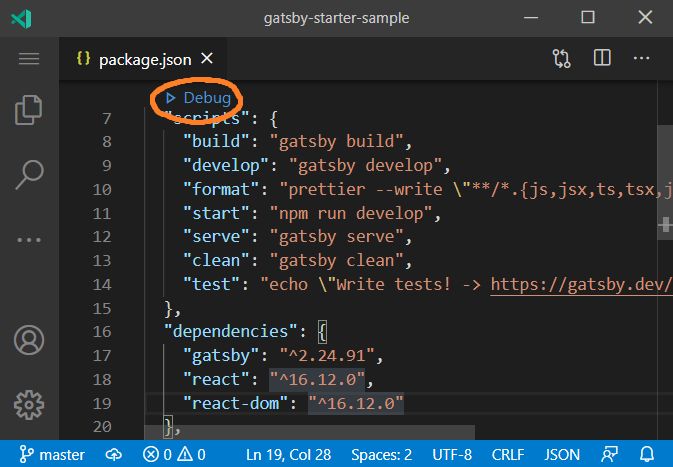
Task: Place cursor on "format" key
Action: click(221, 189)
